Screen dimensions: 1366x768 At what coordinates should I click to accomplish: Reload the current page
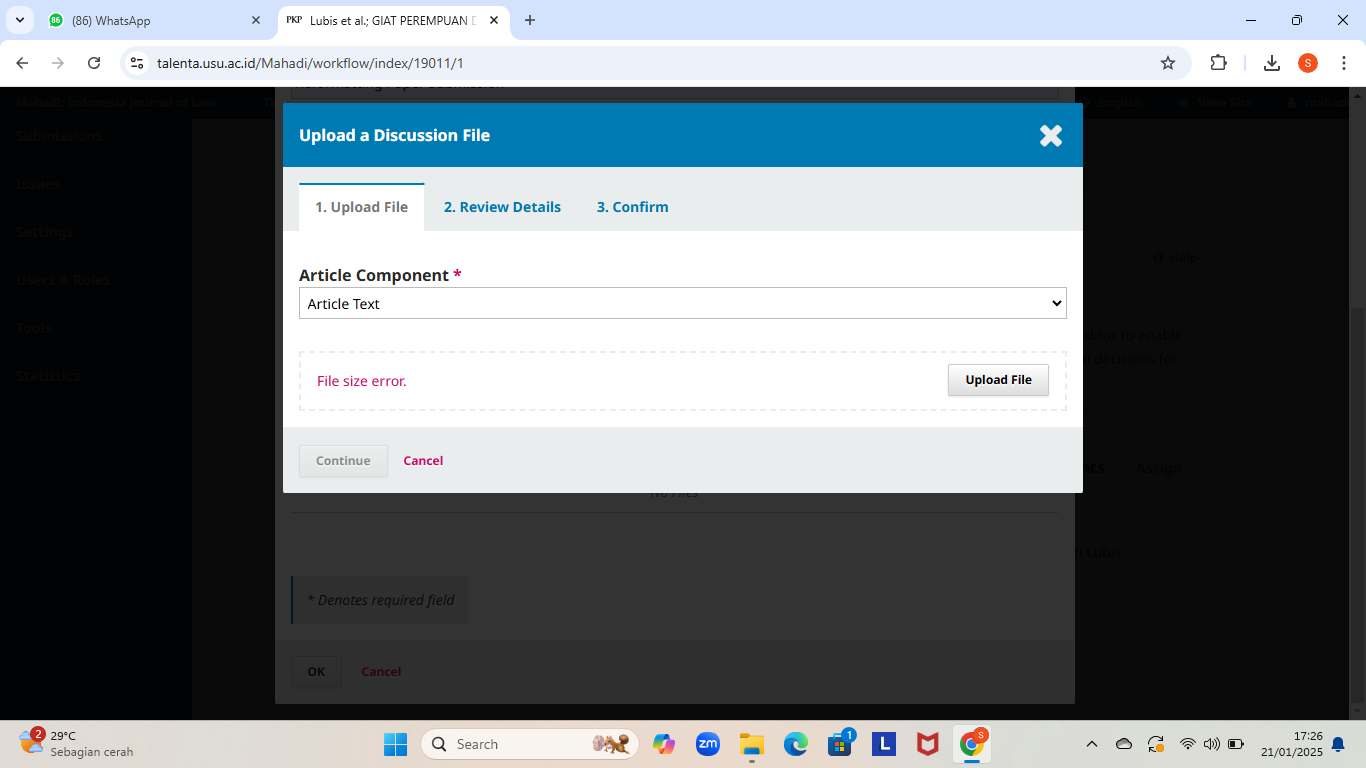pyautogui.click(x=94, y=63)
